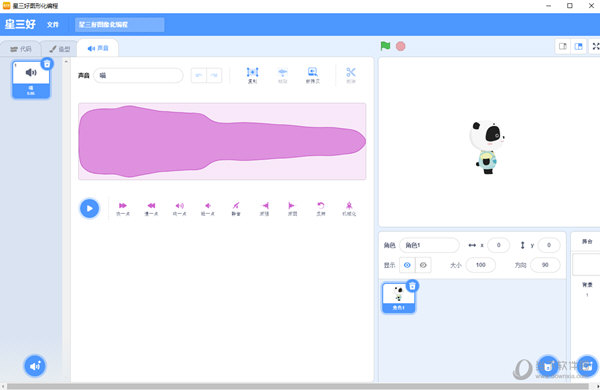The image size is (600, 390).
Task: Enter full screen stage mode
Action: point(595,46)
